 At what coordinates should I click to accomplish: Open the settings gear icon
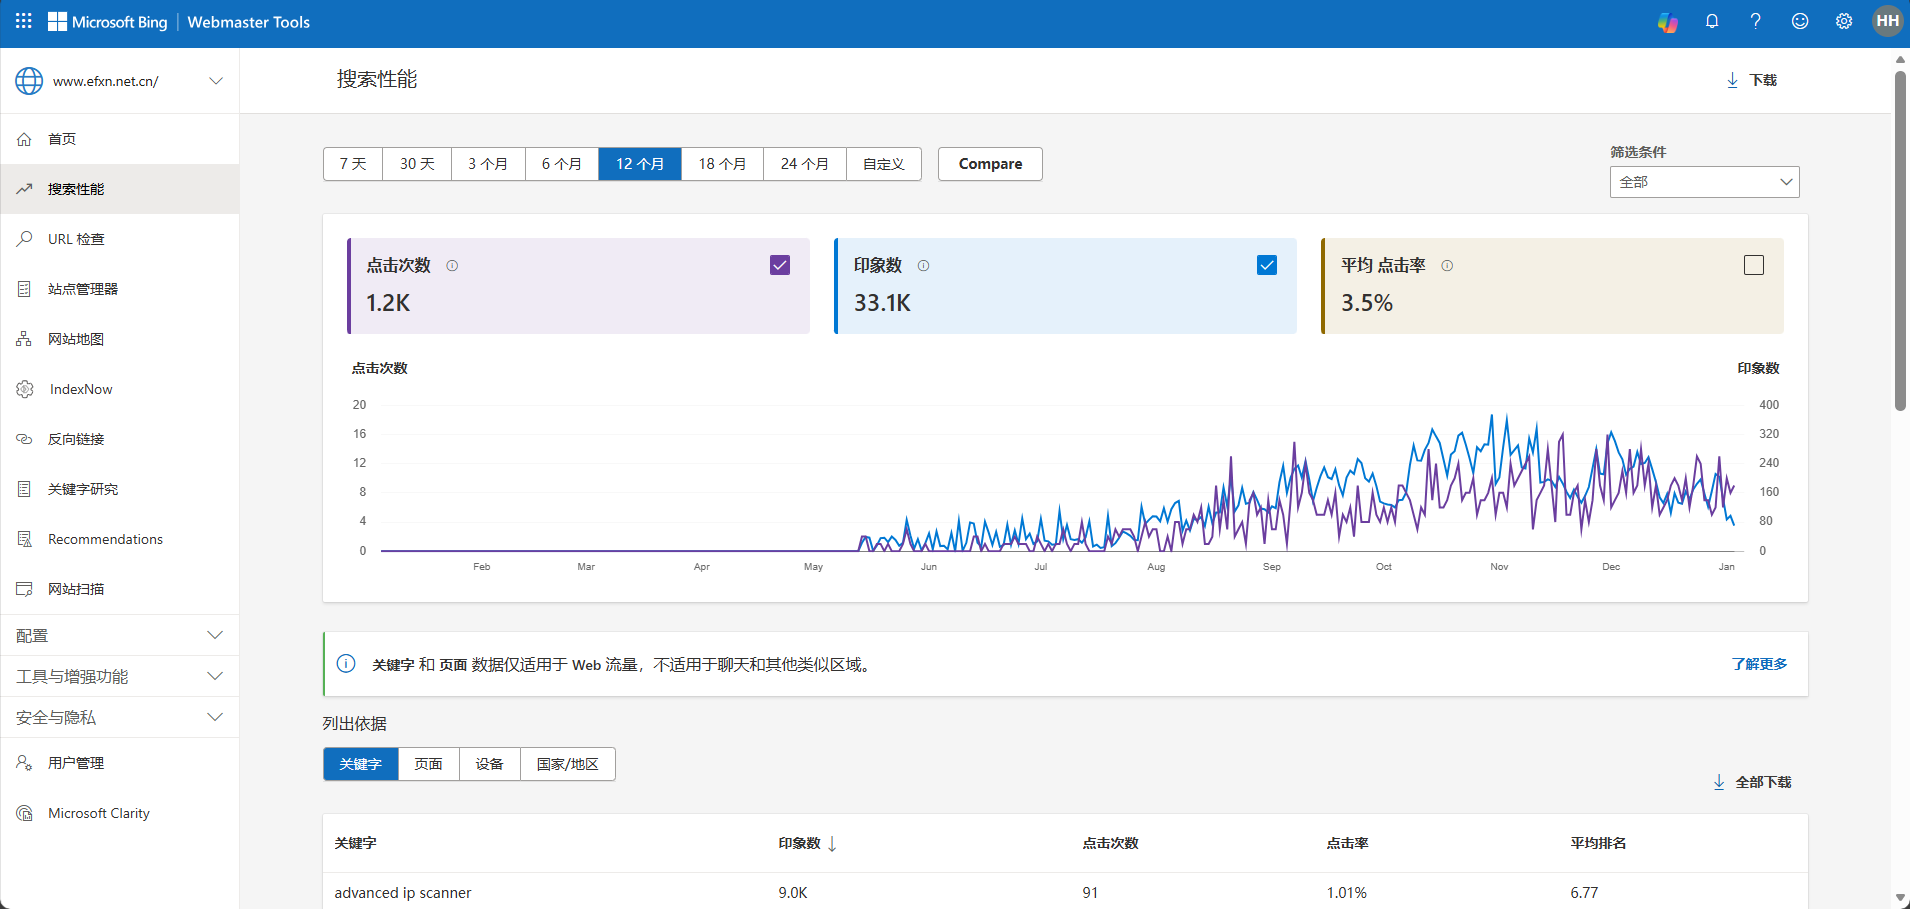click(1844, 22)
